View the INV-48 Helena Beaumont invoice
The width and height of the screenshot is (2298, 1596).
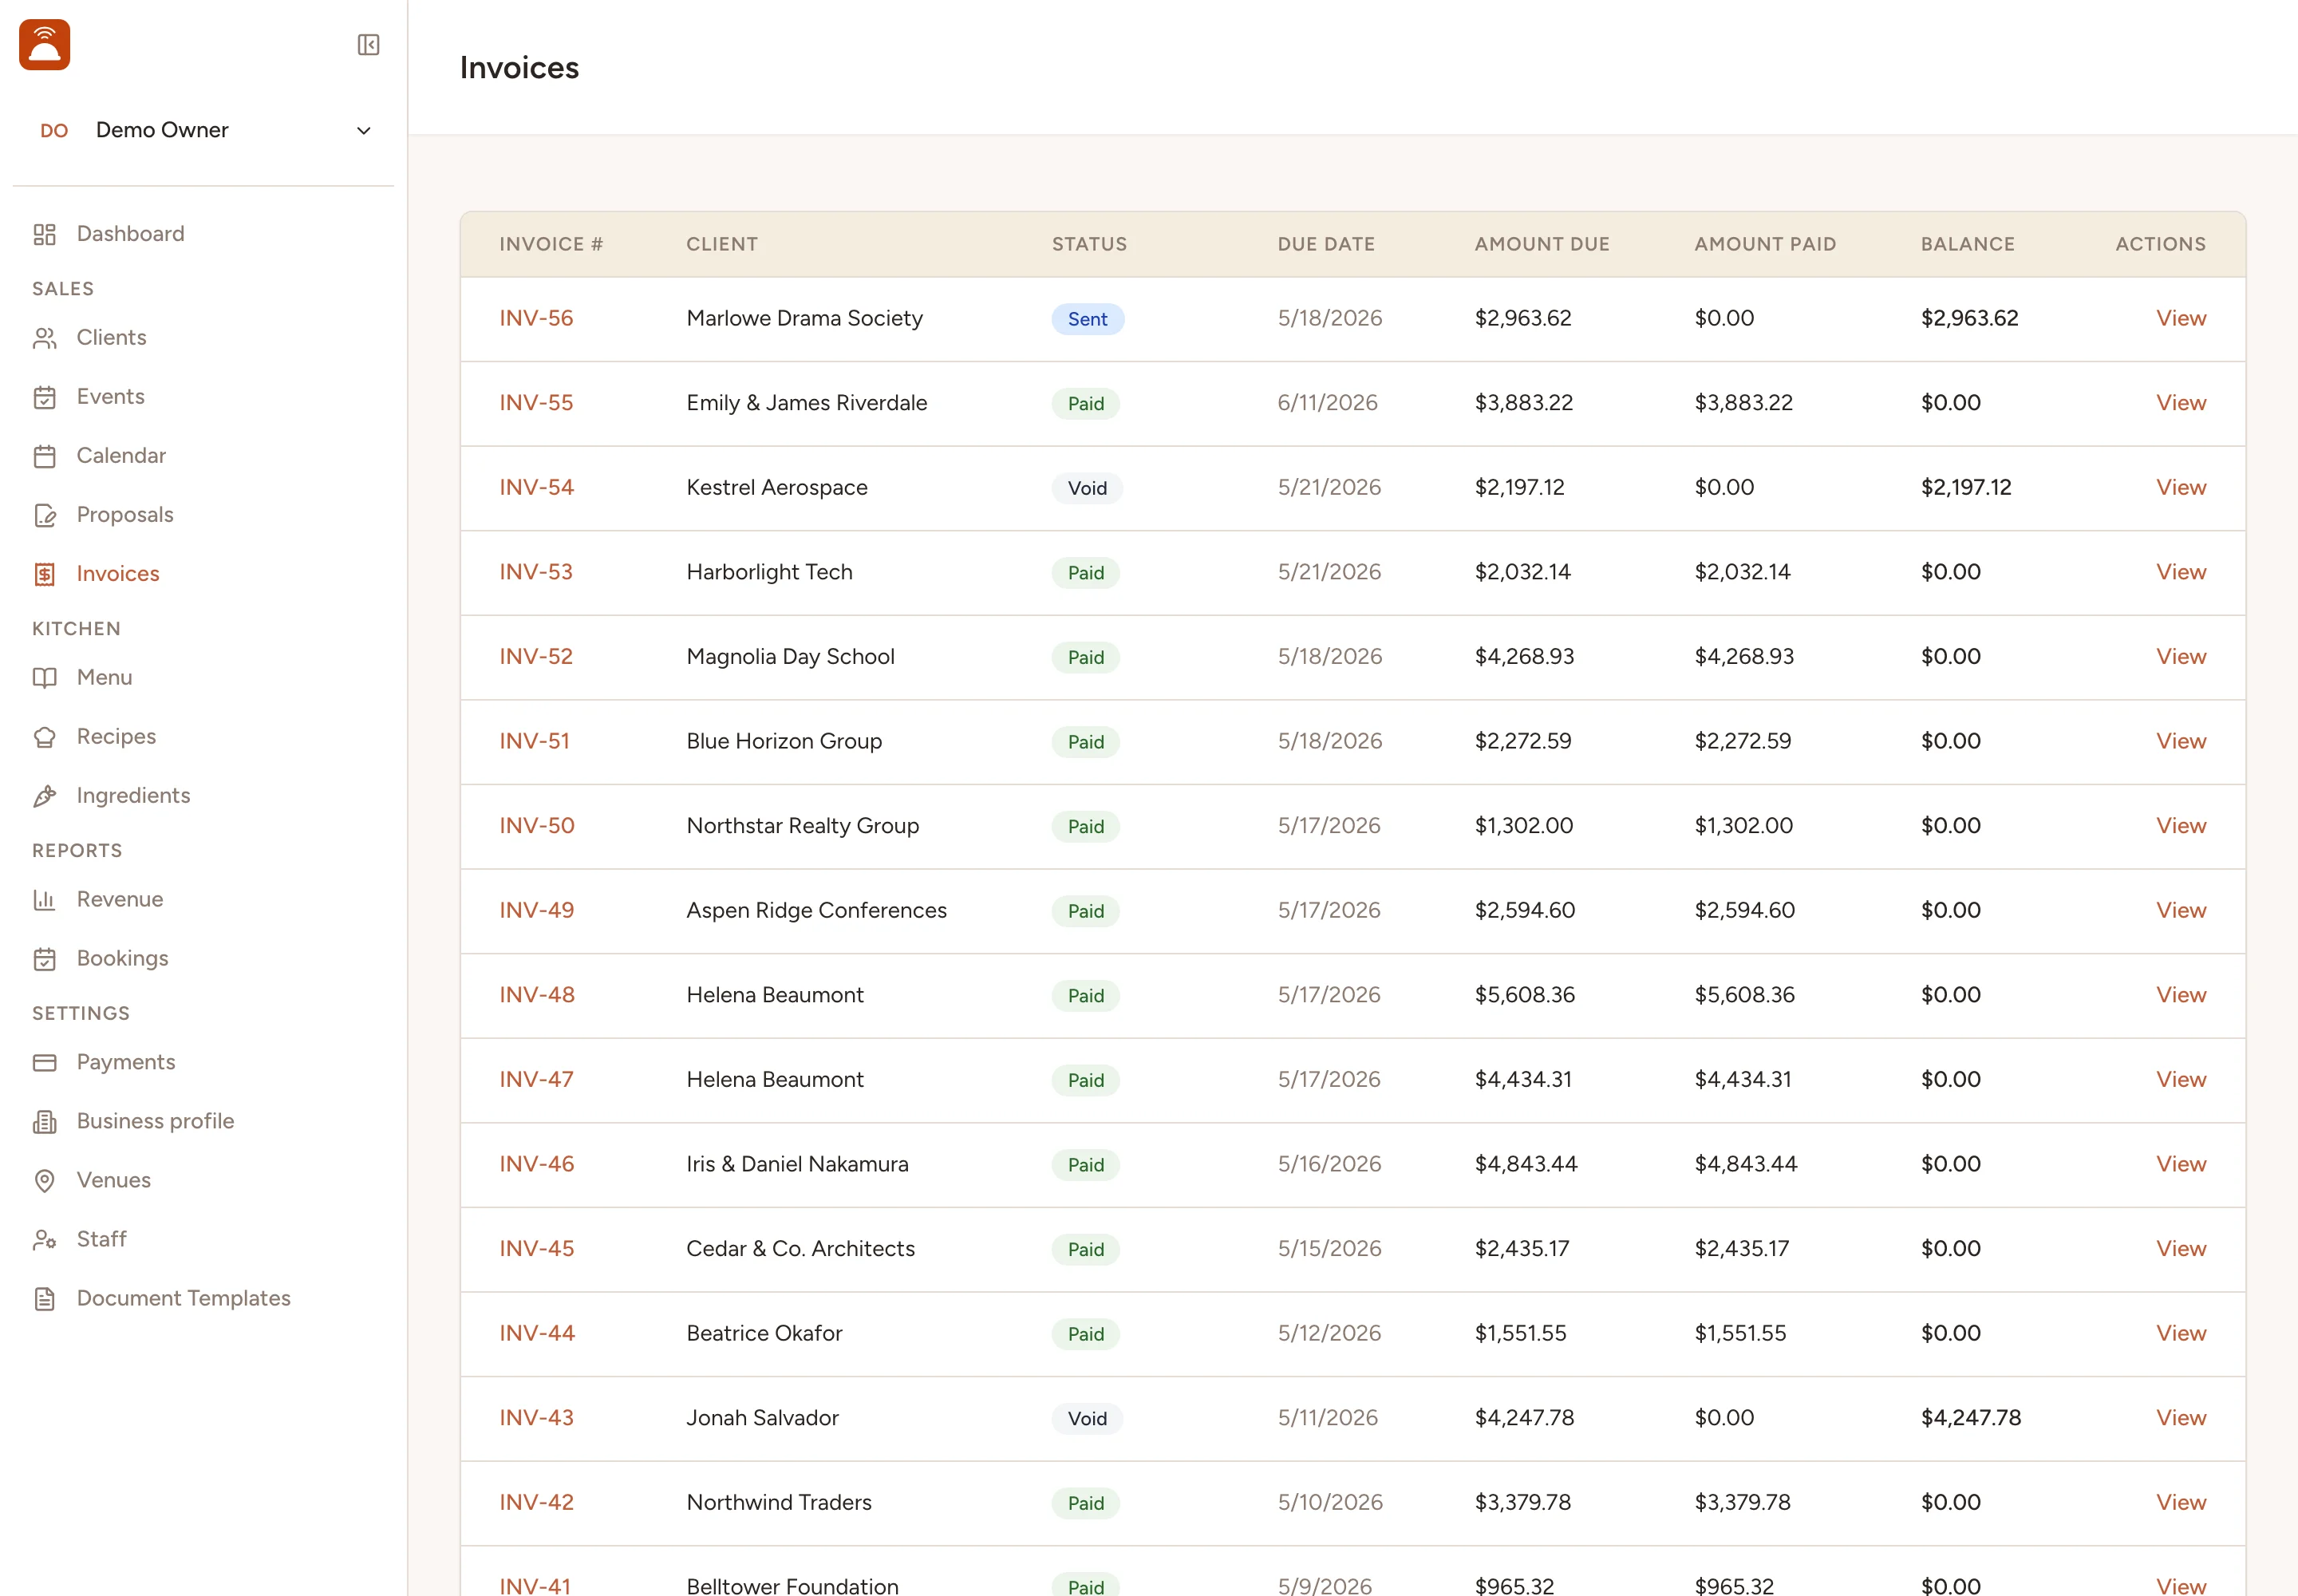pyautogui.click(x=2180, y=995)
